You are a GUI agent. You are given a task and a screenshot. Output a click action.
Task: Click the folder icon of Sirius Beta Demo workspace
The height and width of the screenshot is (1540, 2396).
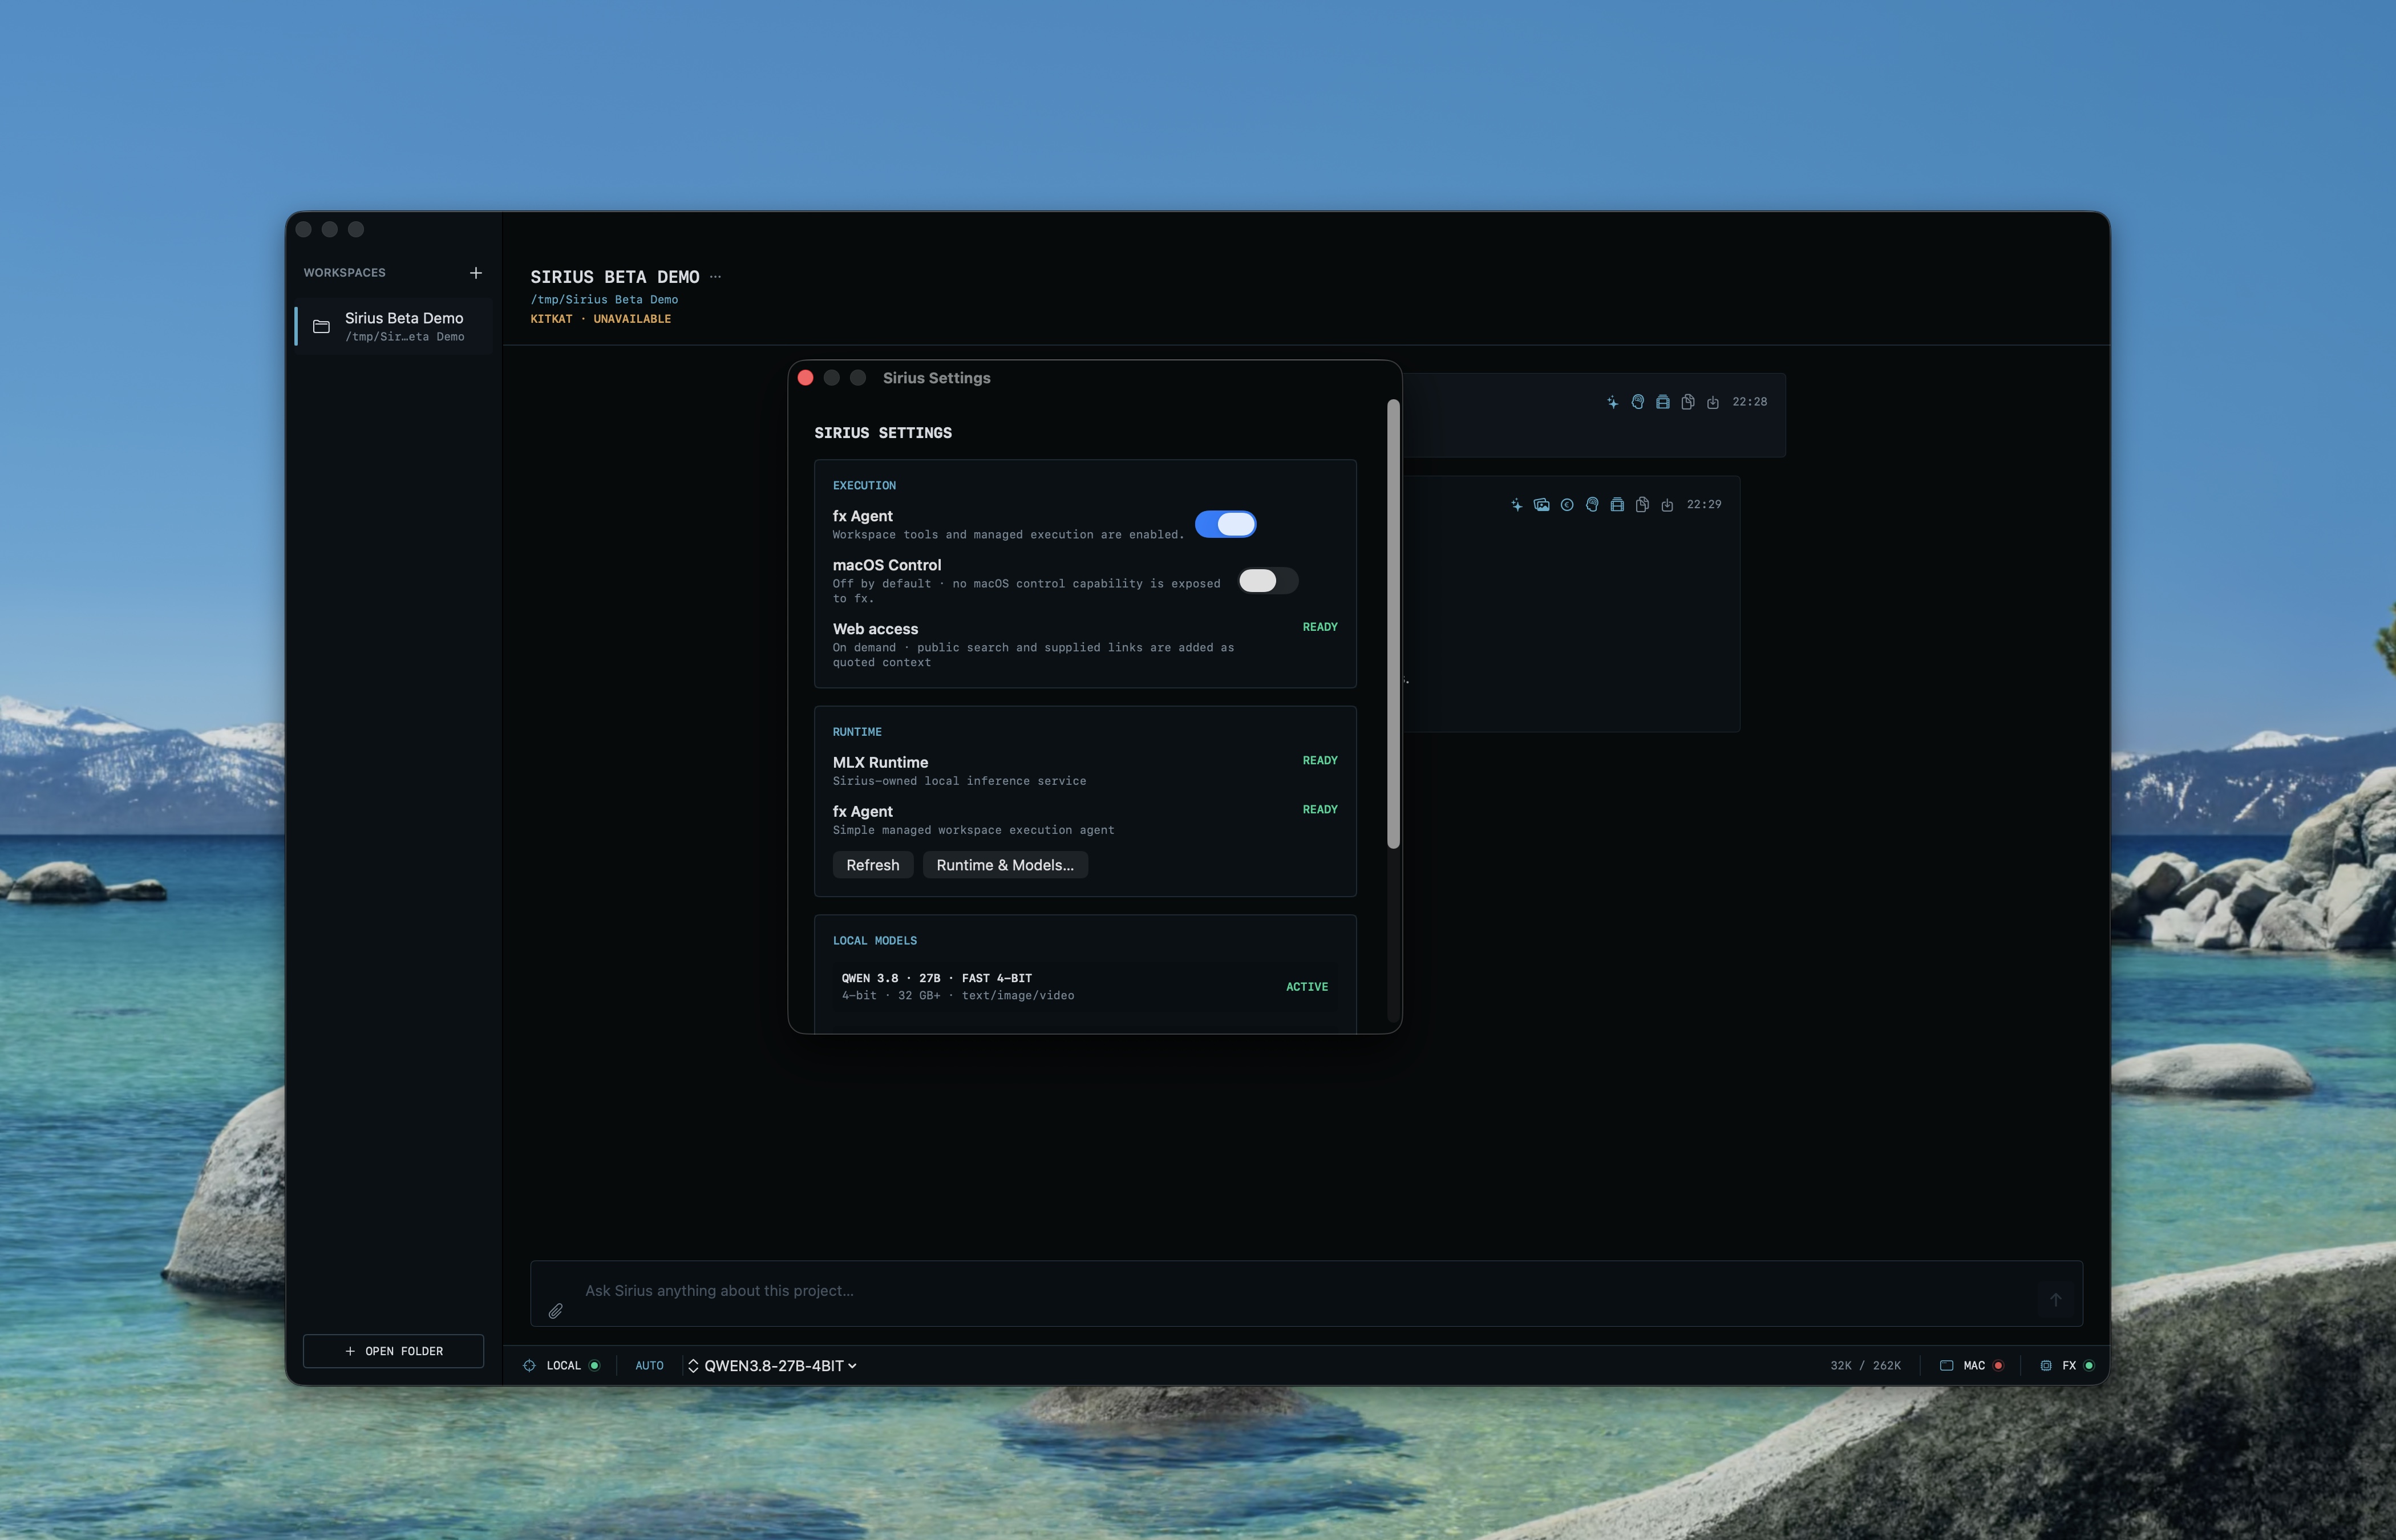tap(321, 327)
